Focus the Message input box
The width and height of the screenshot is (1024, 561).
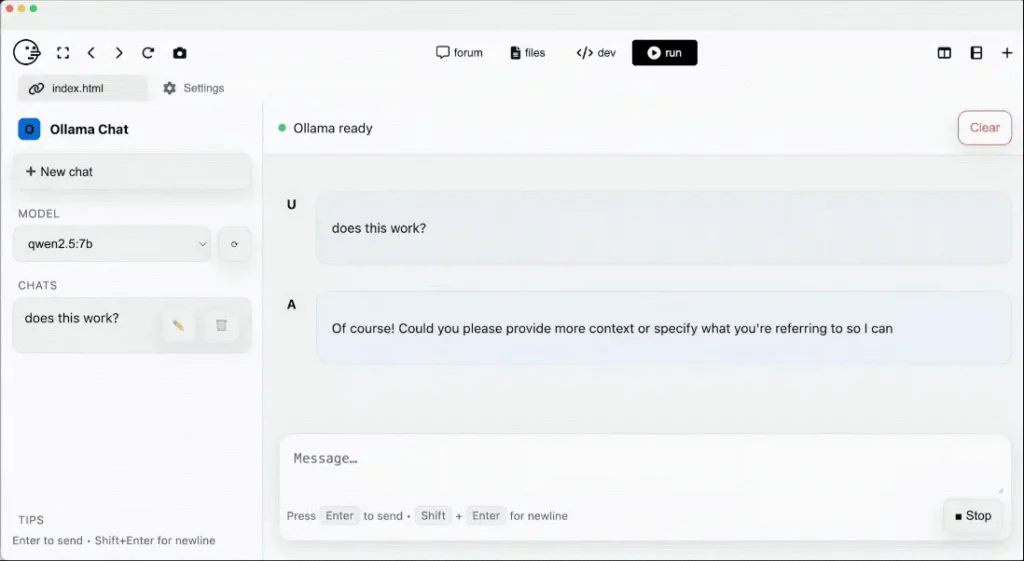[645, 467]
